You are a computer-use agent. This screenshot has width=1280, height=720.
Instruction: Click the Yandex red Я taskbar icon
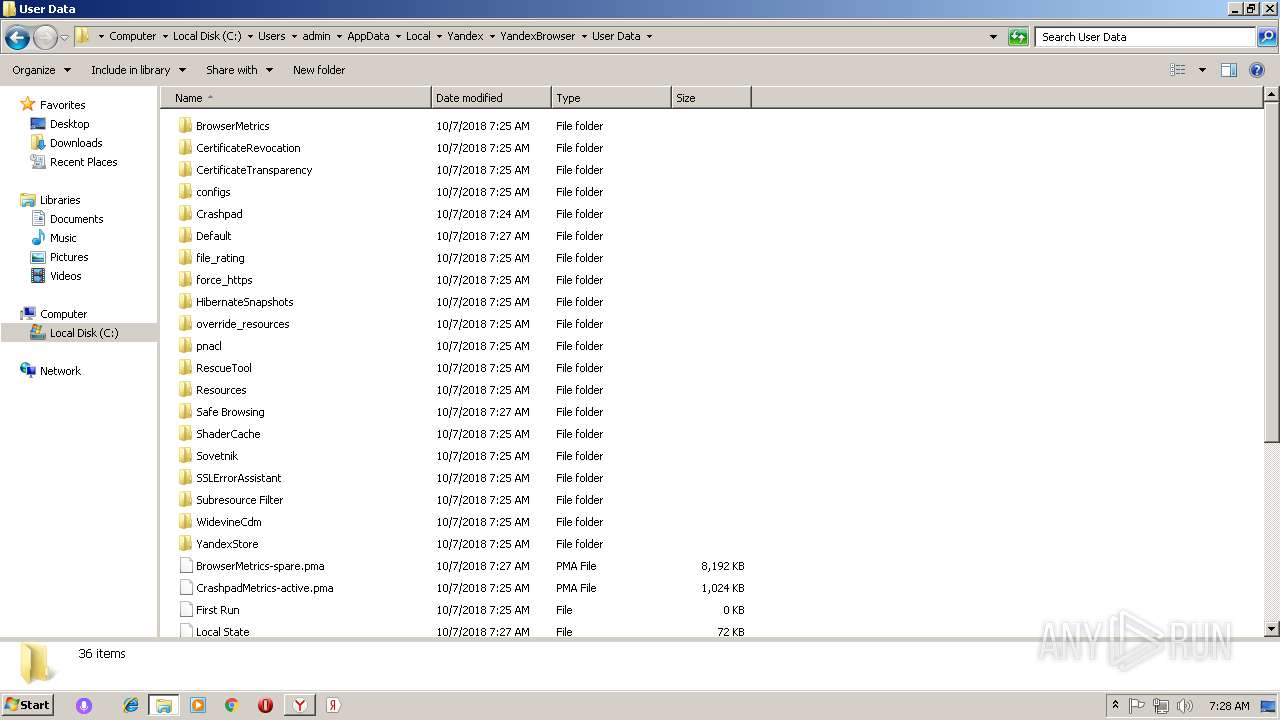tap(333, 705)
